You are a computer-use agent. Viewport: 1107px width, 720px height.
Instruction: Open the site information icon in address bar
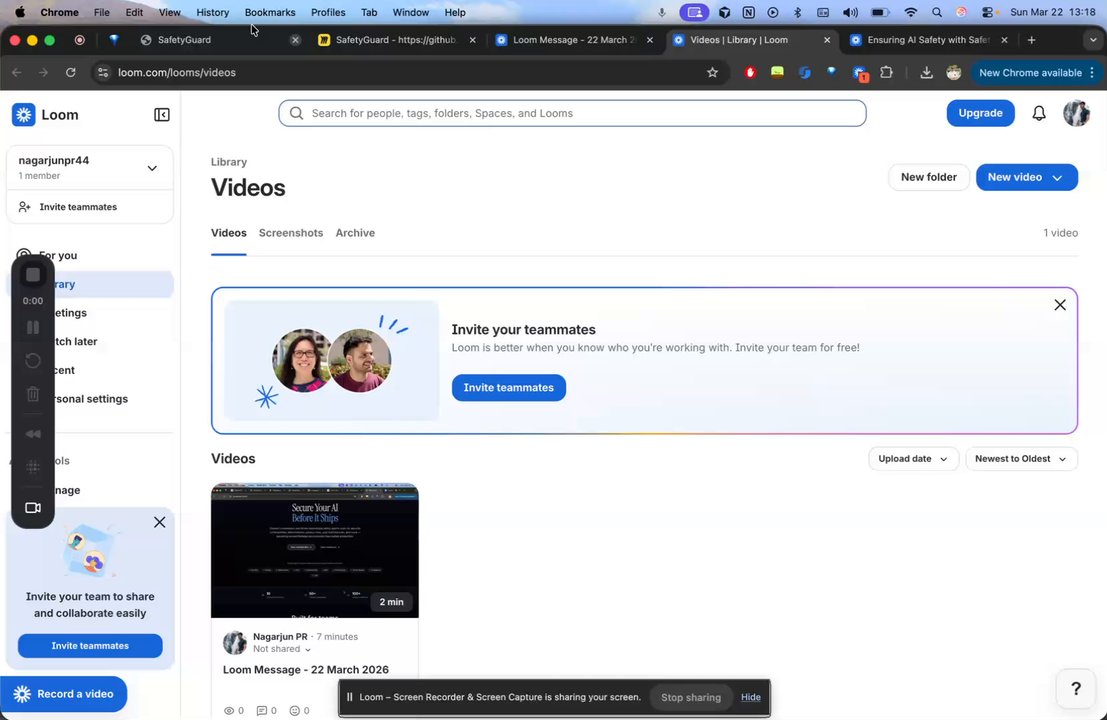coord(103,73)
